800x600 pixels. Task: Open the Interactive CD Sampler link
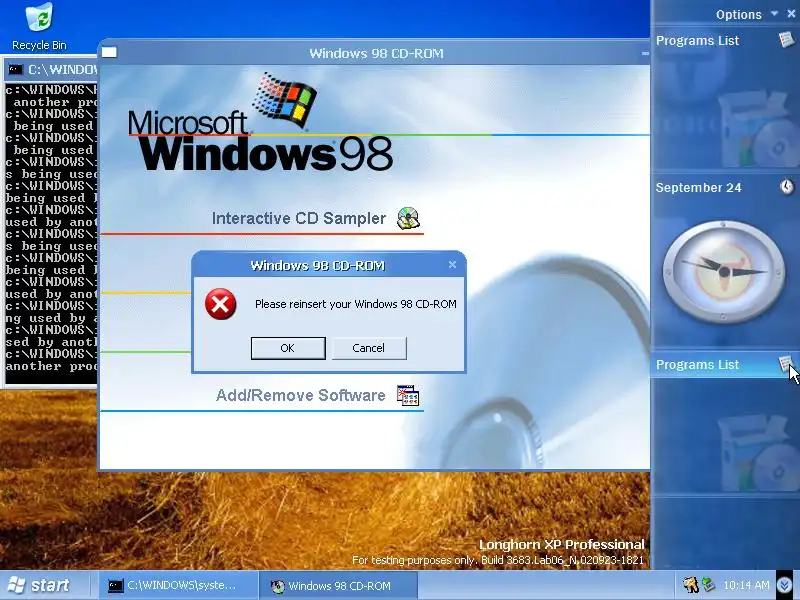point(298,218)
